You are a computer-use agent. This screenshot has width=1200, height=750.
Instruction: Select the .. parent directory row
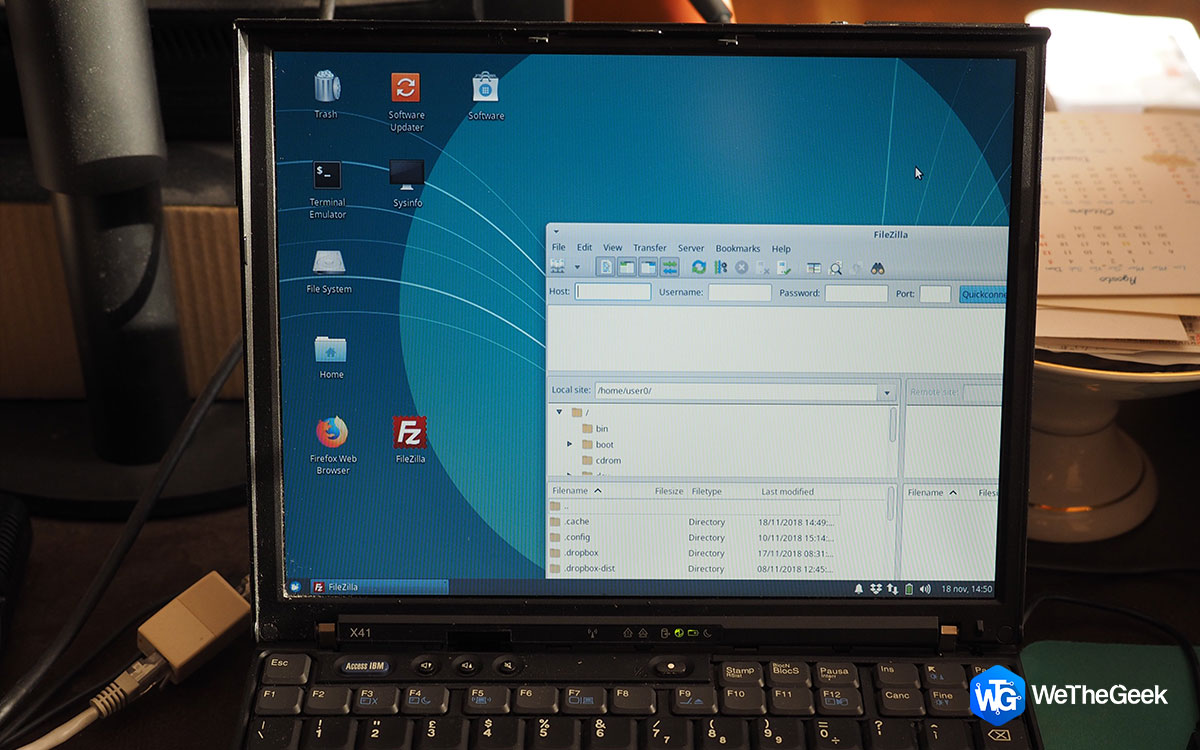pos(694,506)
